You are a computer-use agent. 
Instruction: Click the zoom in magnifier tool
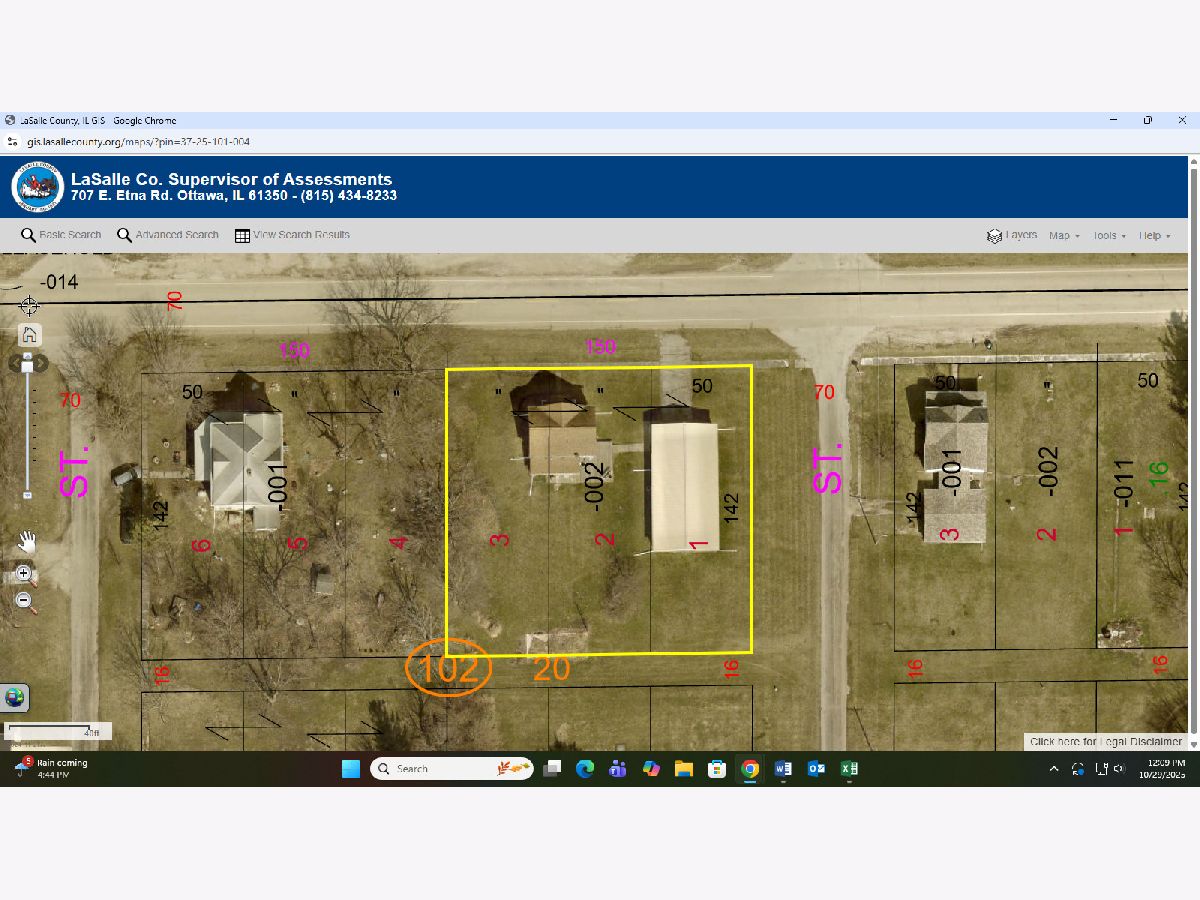(x=25, y=574)
